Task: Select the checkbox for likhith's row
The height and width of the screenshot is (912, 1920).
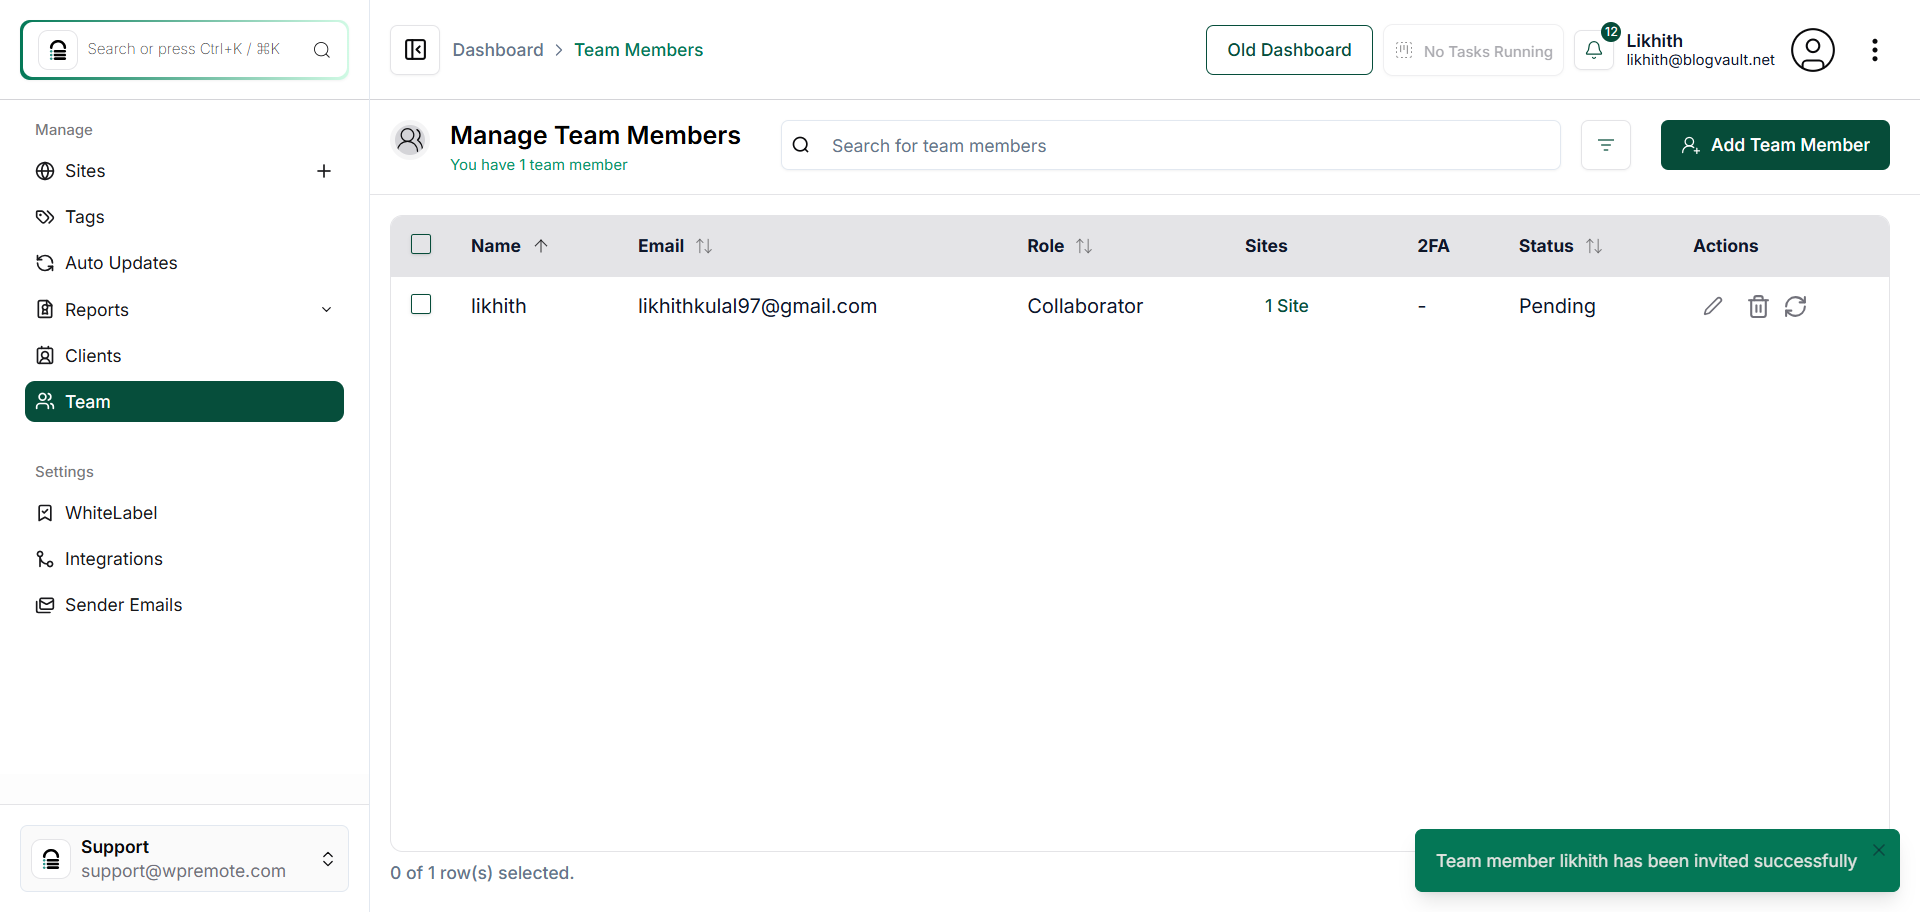Action: tap(421, 304)
